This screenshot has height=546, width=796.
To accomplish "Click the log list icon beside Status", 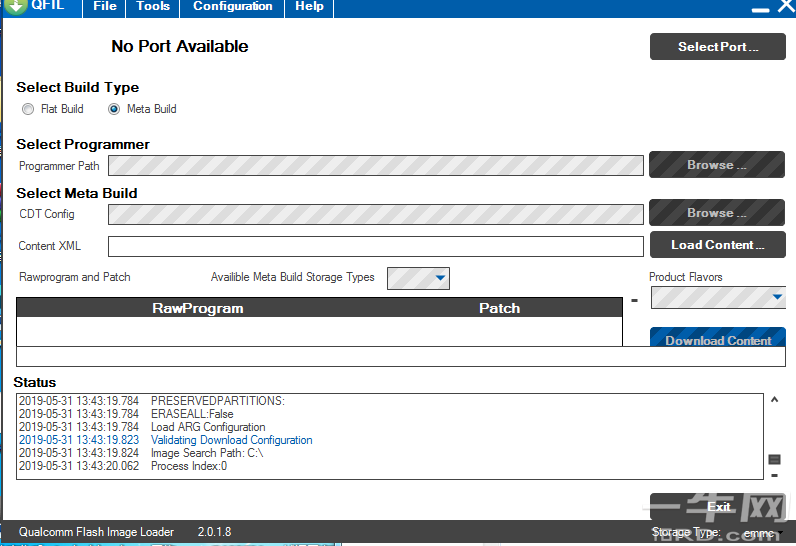I will pos(773,459).
